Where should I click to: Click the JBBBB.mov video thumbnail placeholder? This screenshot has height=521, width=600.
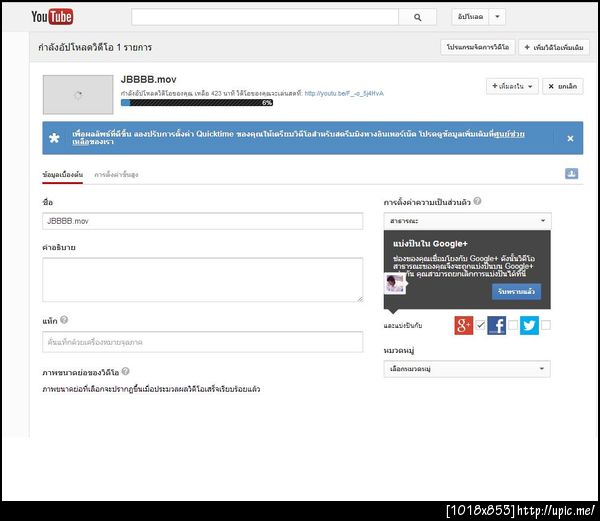78,94
